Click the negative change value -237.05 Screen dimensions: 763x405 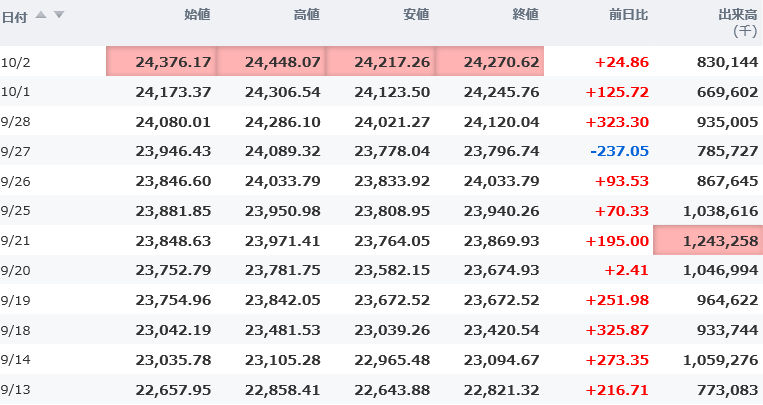click(619, 151)
